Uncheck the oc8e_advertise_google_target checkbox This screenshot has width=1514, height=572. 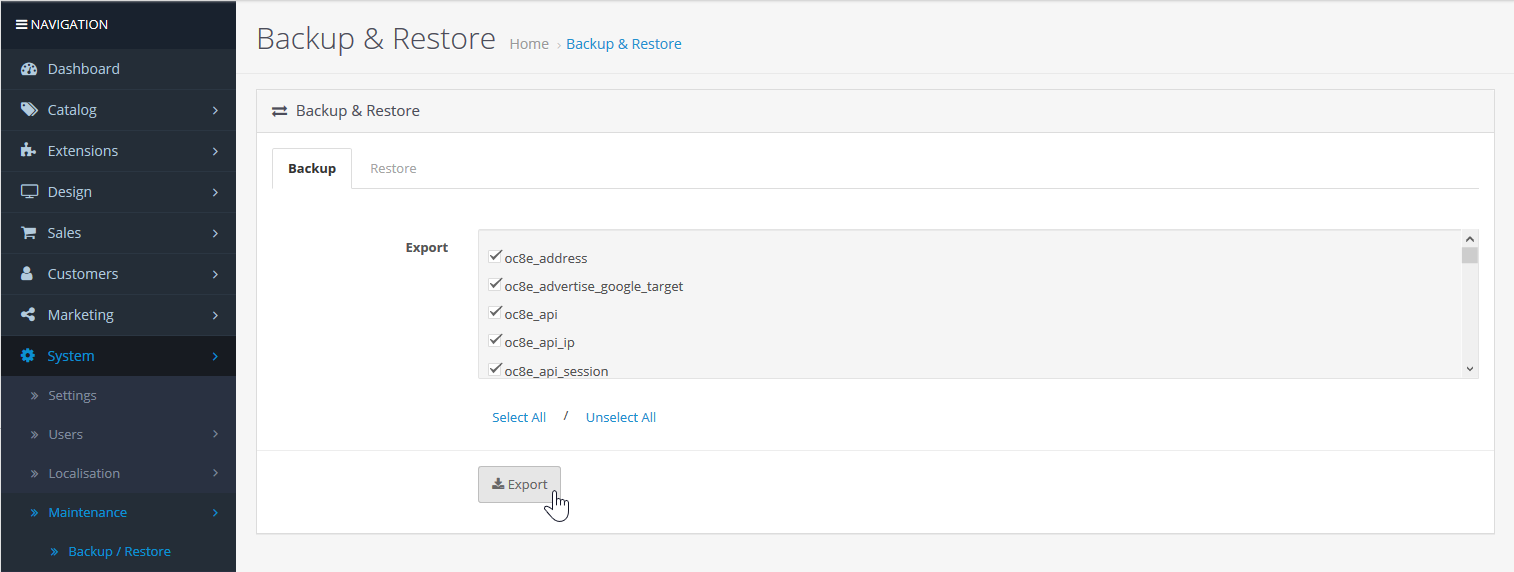495,285
